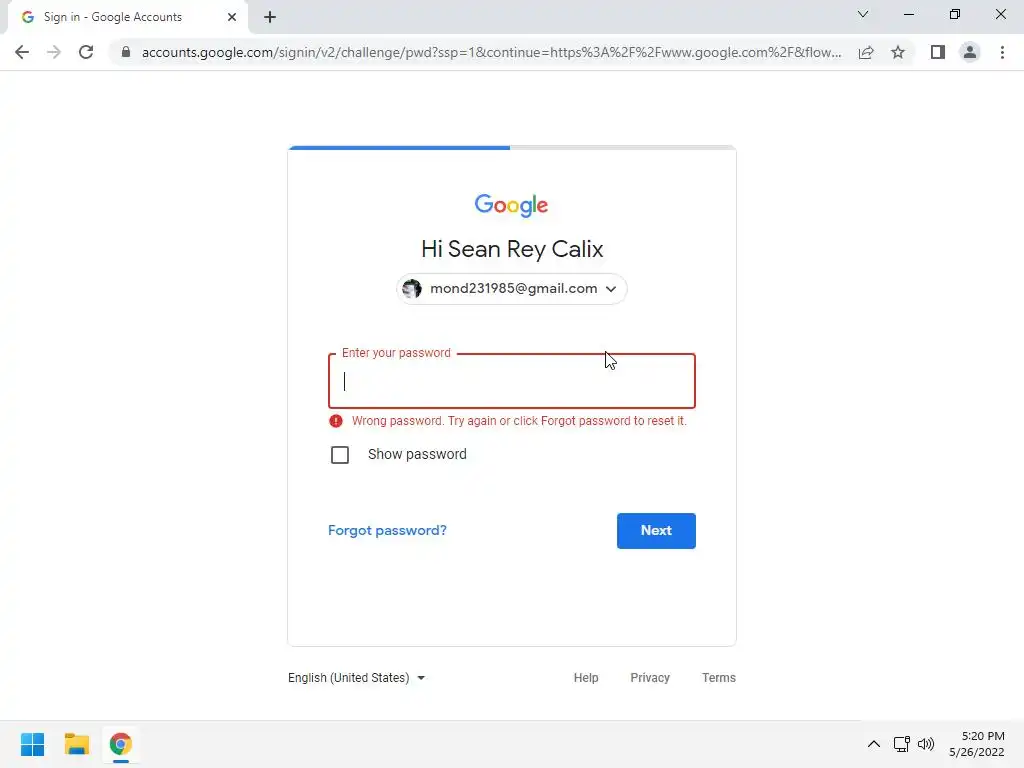
Task: Click the Hi Sean Rey Calix heading
Action: [511, 249]
